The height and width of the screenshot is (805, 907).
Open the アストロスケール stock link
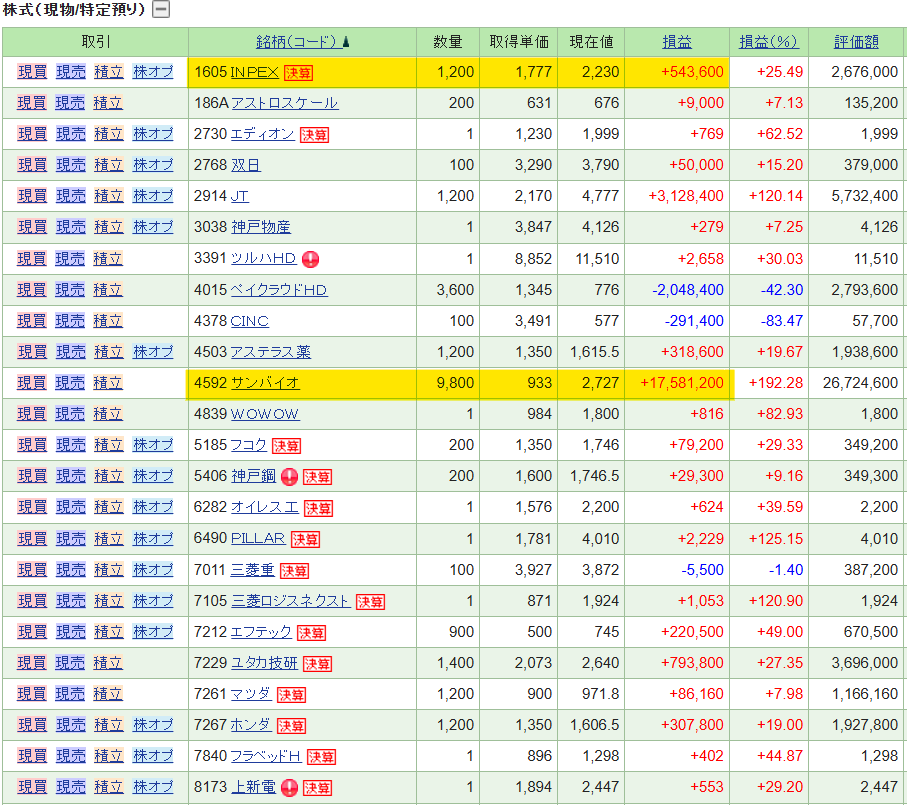pyautogui.click(x=285, y=103)
